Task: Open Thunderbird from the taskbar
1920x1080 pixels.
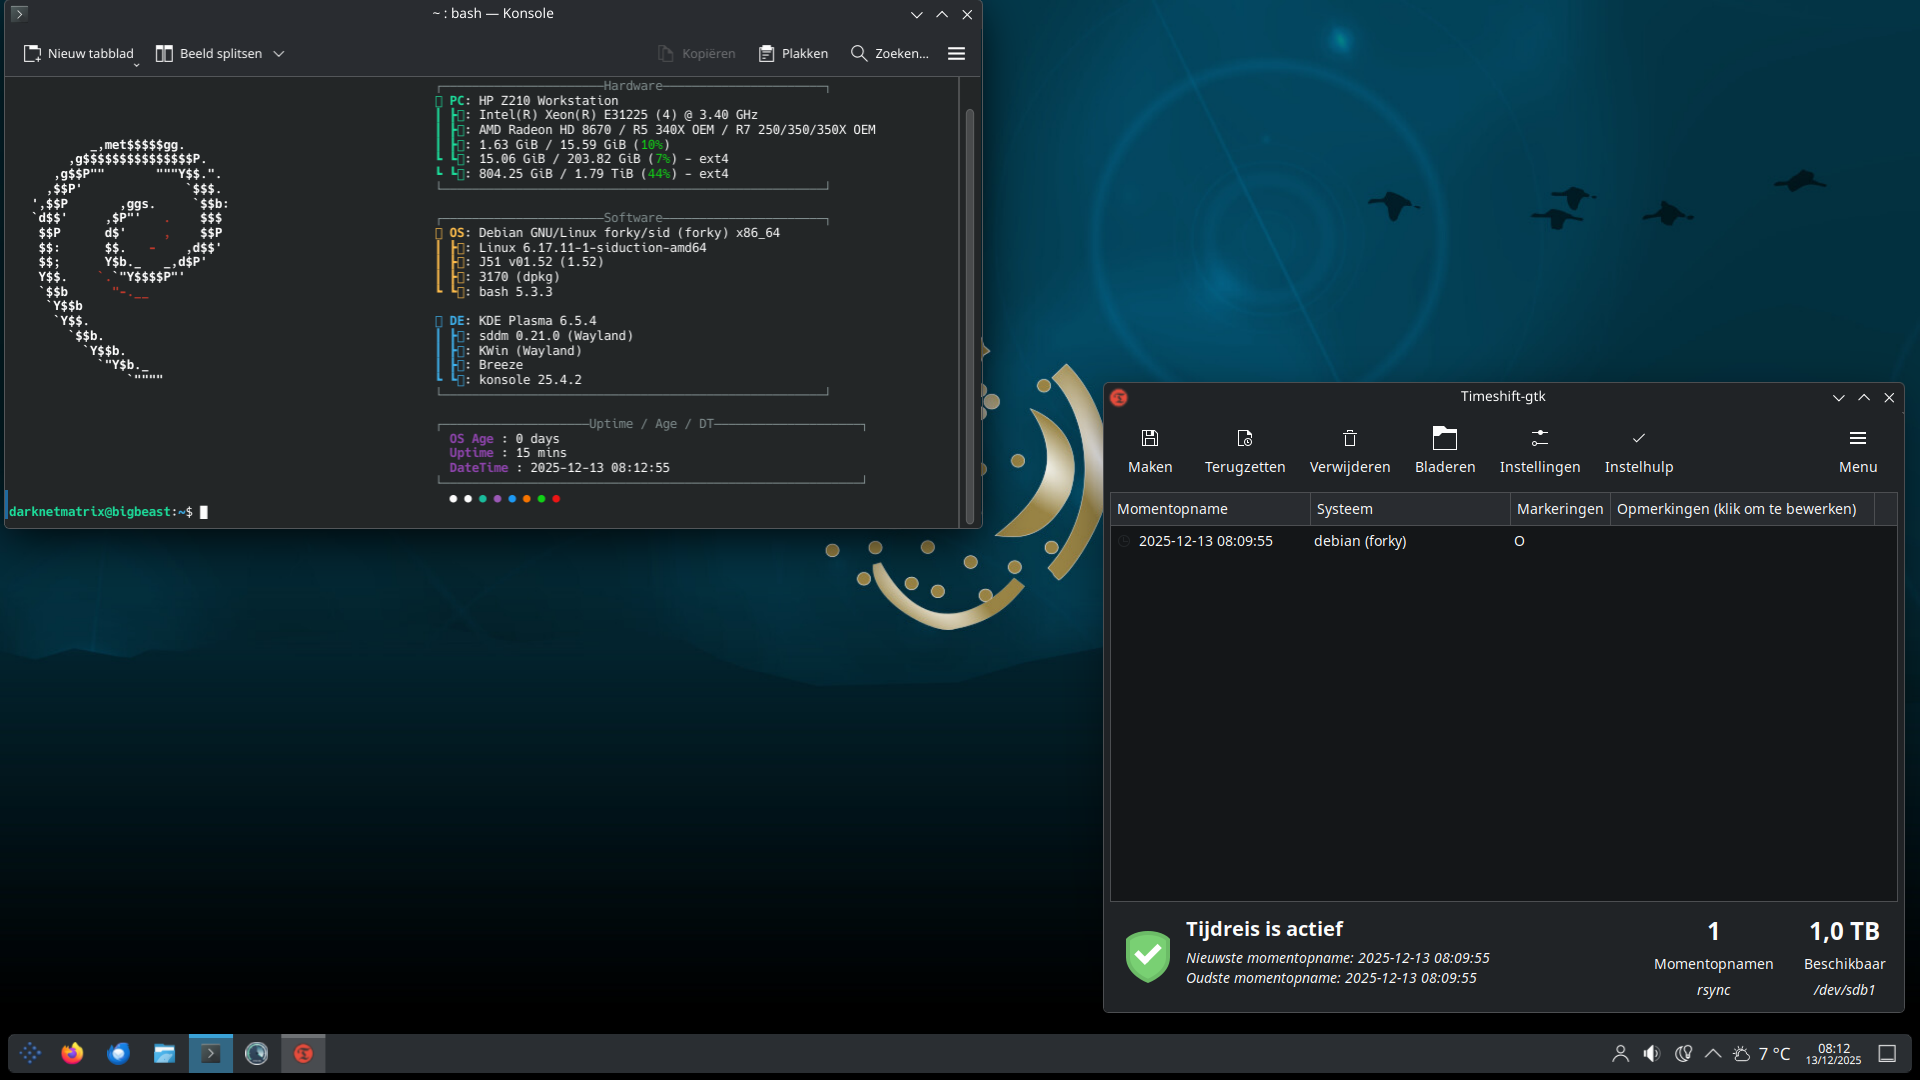Action: click(118, 1053)
